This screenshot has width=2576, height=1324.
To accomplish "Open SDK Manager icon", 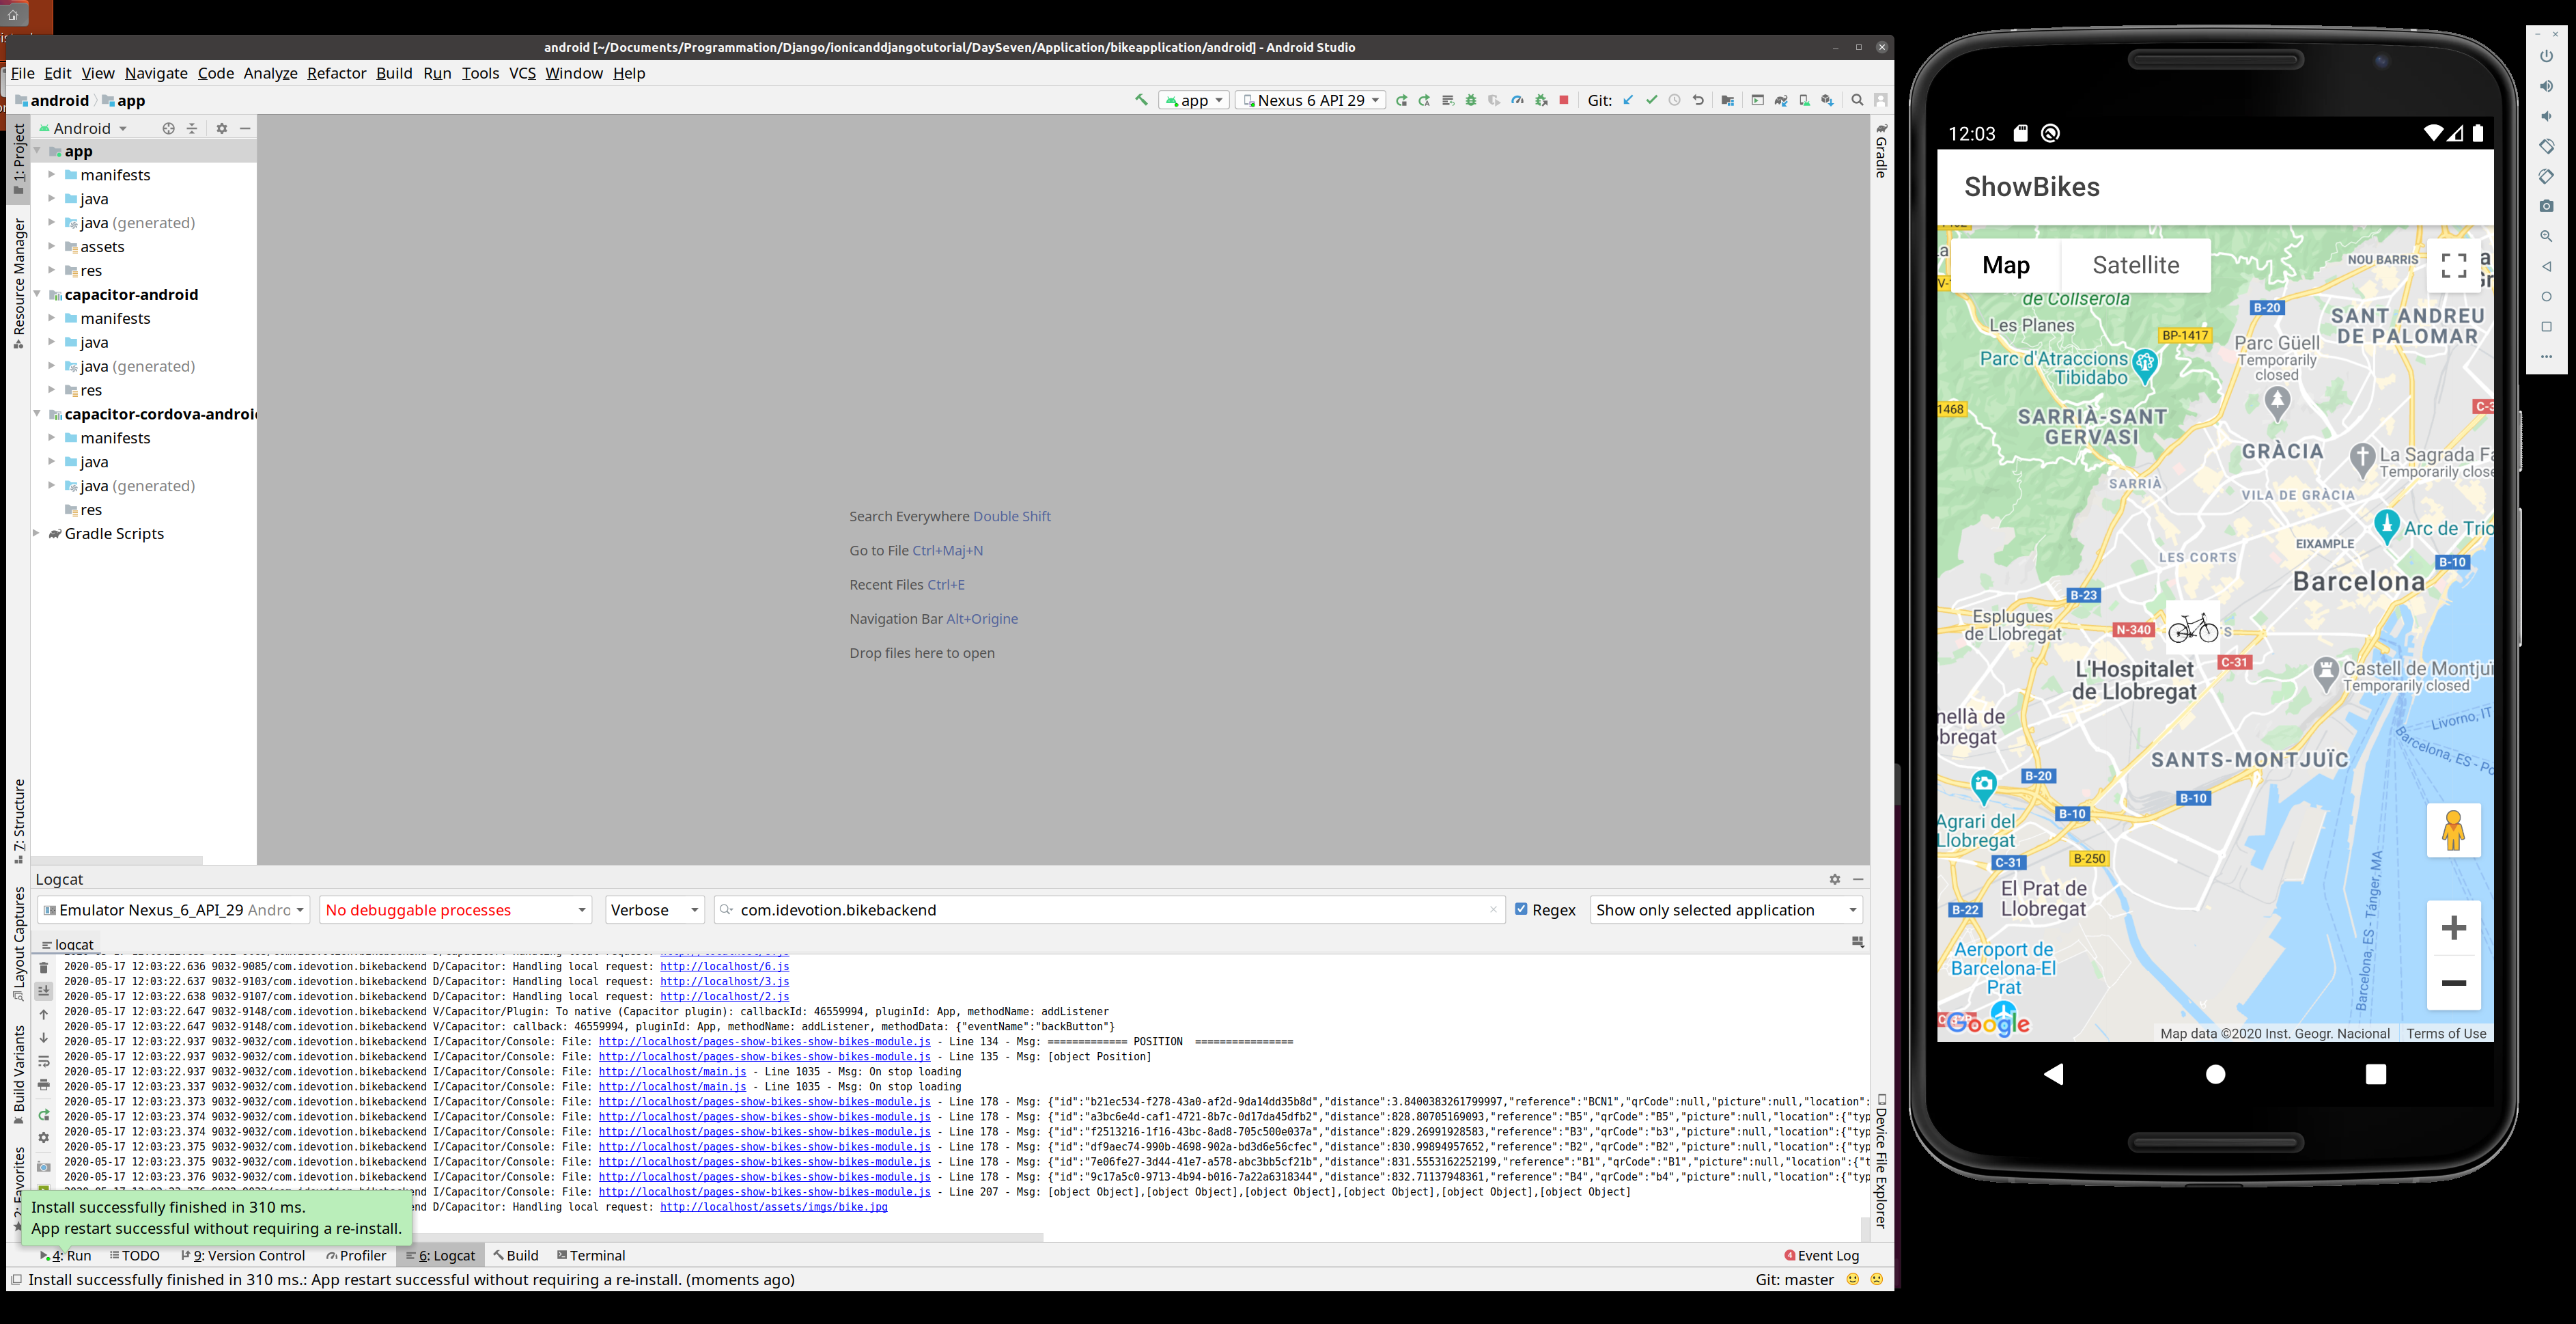I will (x=1827, y=100).
